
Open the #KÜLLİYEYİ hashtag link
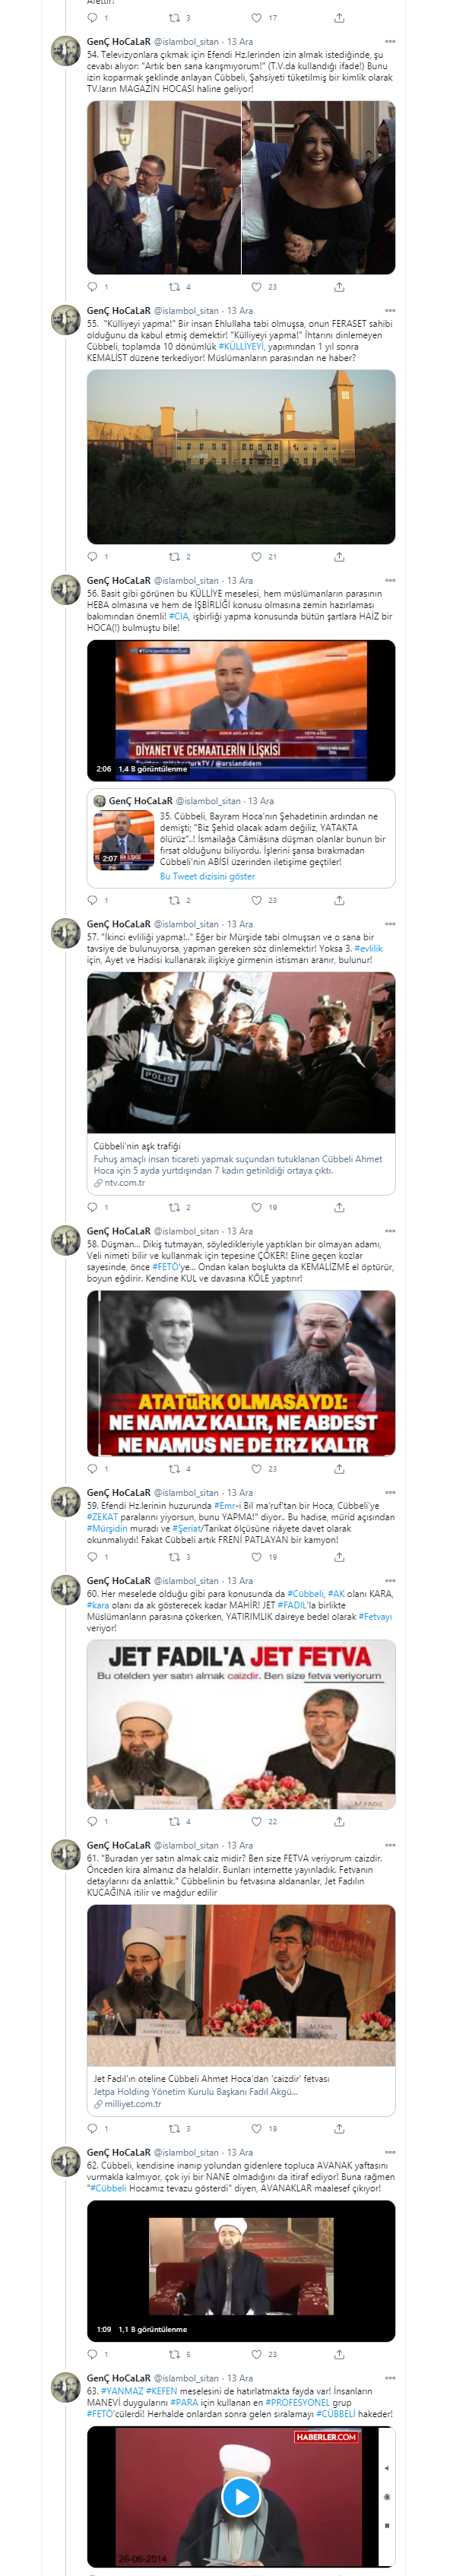click(241, 346)
